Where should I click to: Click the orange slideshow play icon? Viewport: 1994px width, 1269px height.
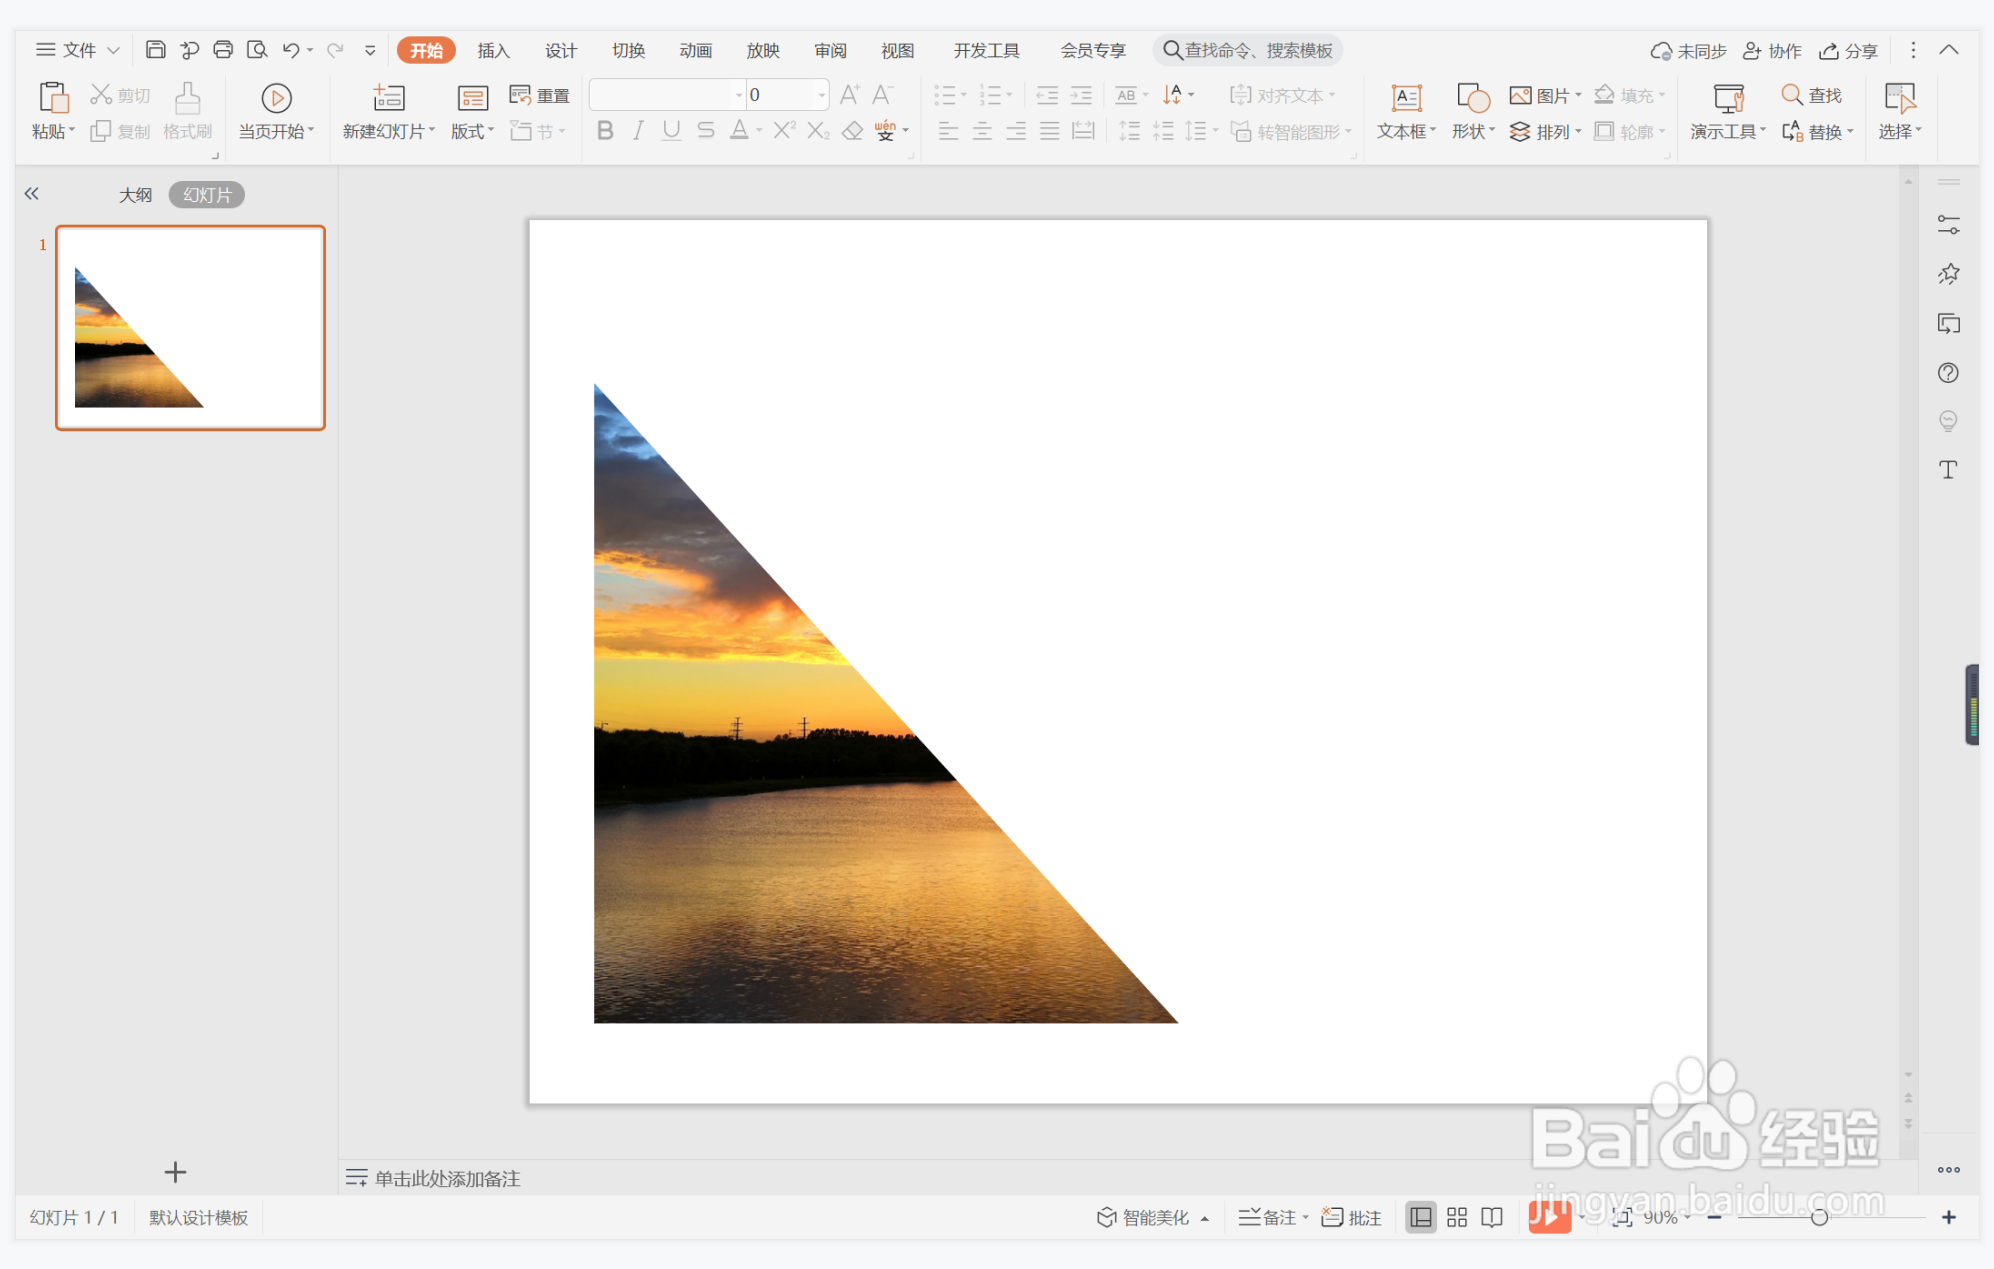pos(1549,1217)
